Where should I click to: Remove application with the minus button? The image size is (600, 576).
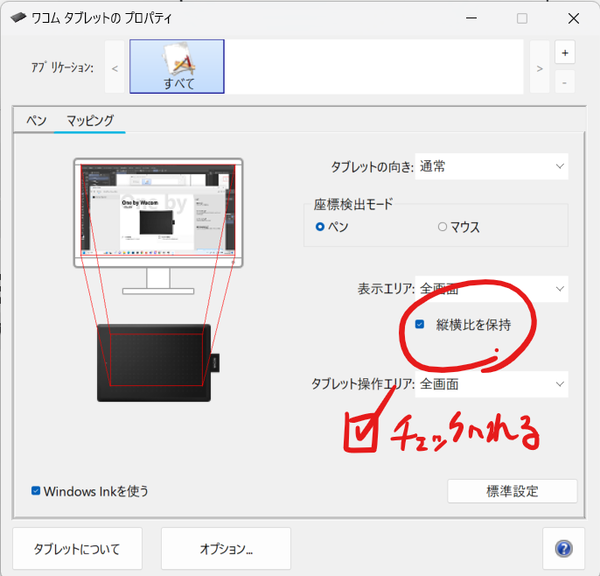click(565, 82)
